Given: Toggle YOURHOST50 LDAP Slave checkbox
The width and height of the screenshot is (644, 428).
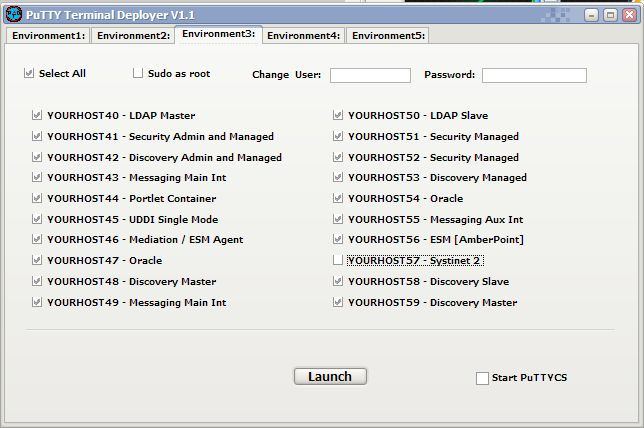Looking at the screenshot, I should click(x=339, y=116).
